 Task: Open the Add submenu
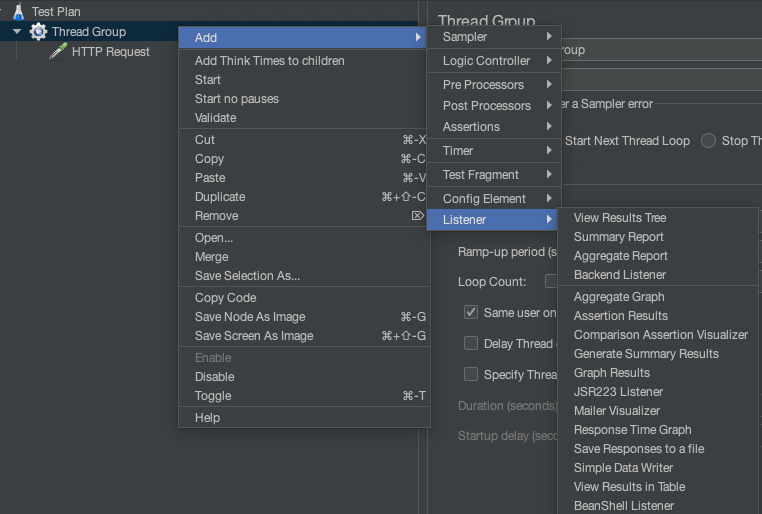(303, 37)
